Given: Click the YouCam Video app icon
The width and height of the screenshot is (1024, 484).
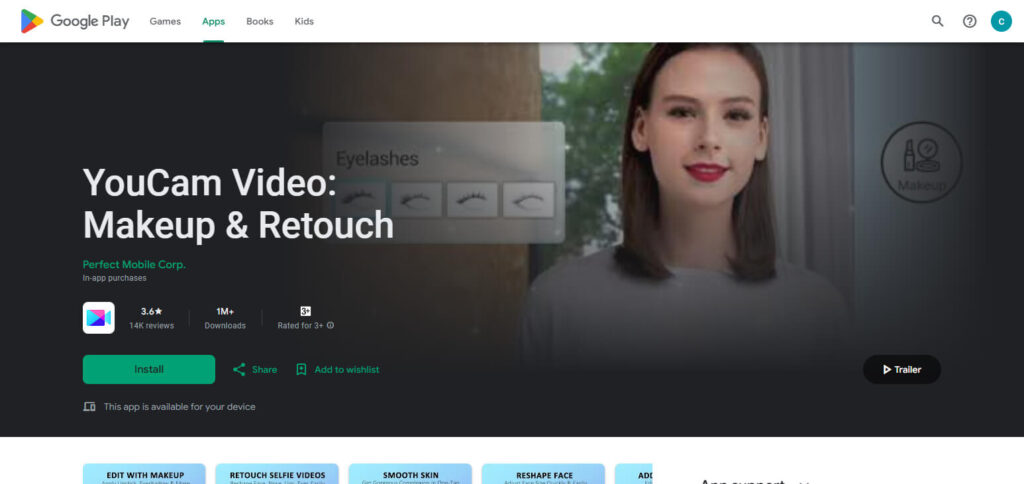Looking at the screenshot, I should (x=99, y=317).
